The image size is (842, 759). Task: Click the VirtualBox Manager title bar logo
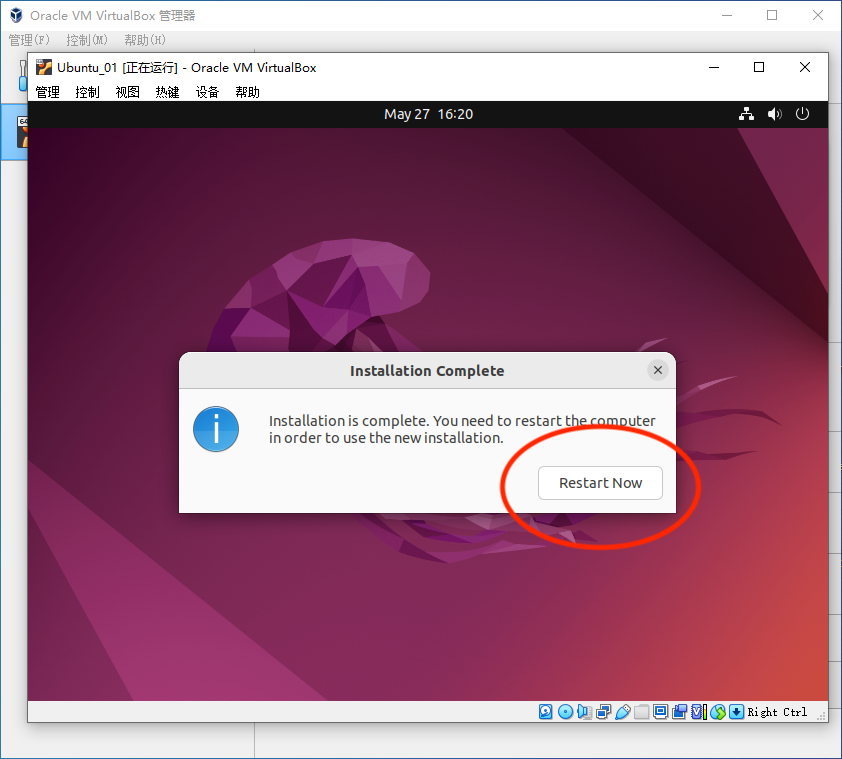17,15
